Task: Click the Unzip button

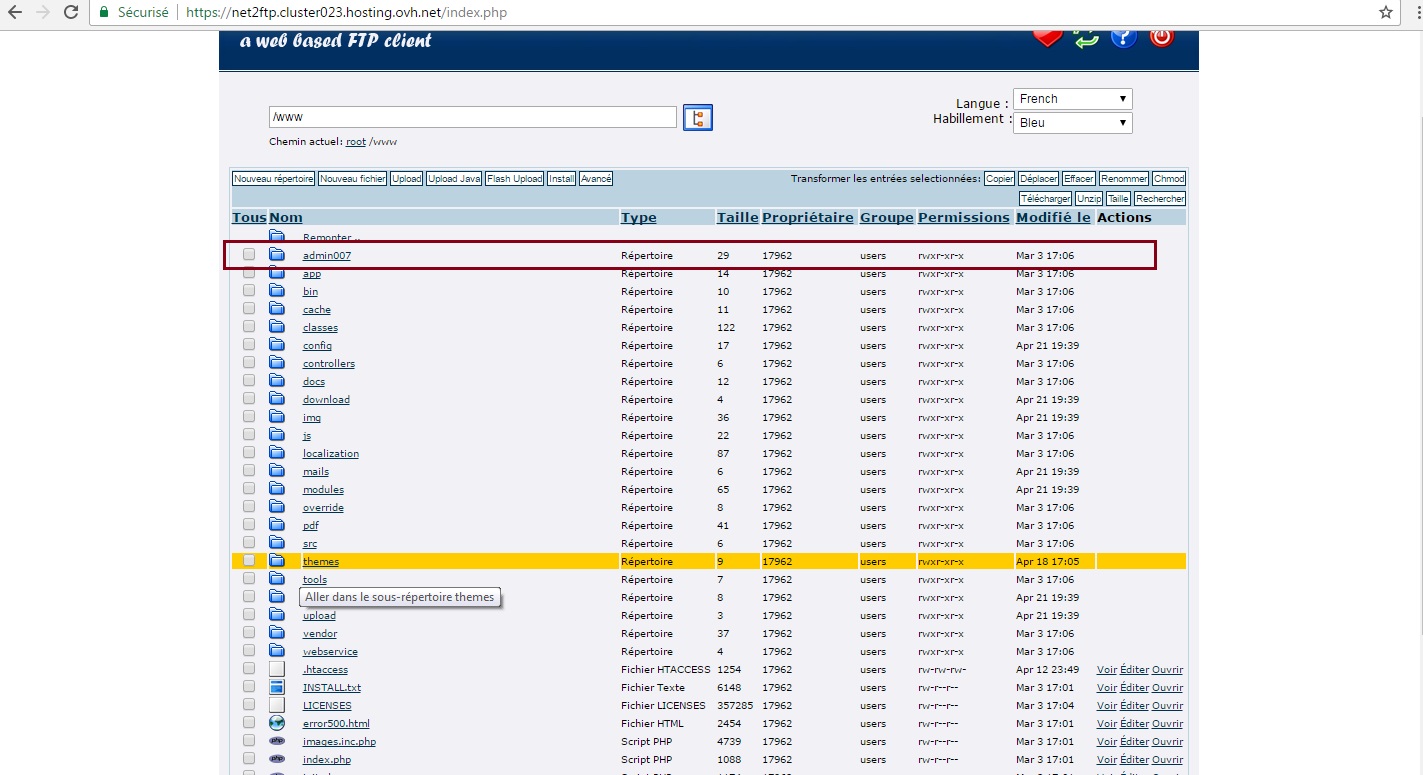Action: click(1089, 199)
